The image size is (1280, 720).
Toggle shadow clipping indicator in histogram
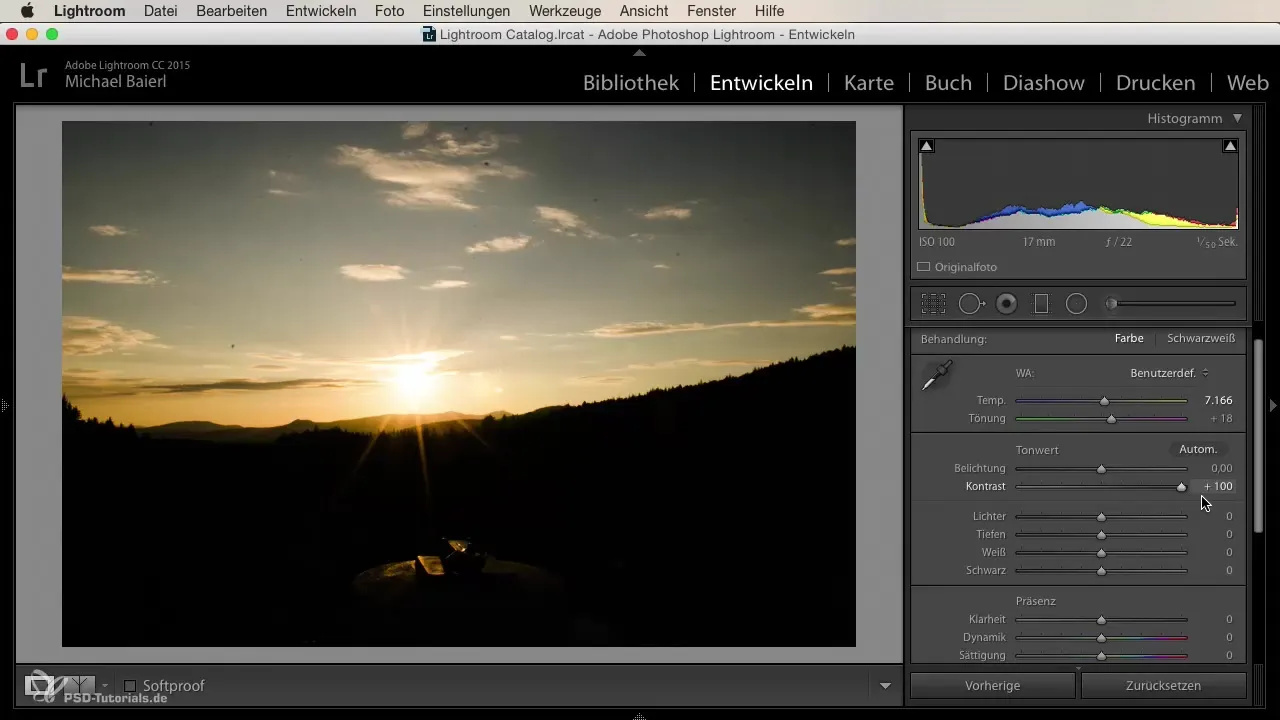(926, 146)
